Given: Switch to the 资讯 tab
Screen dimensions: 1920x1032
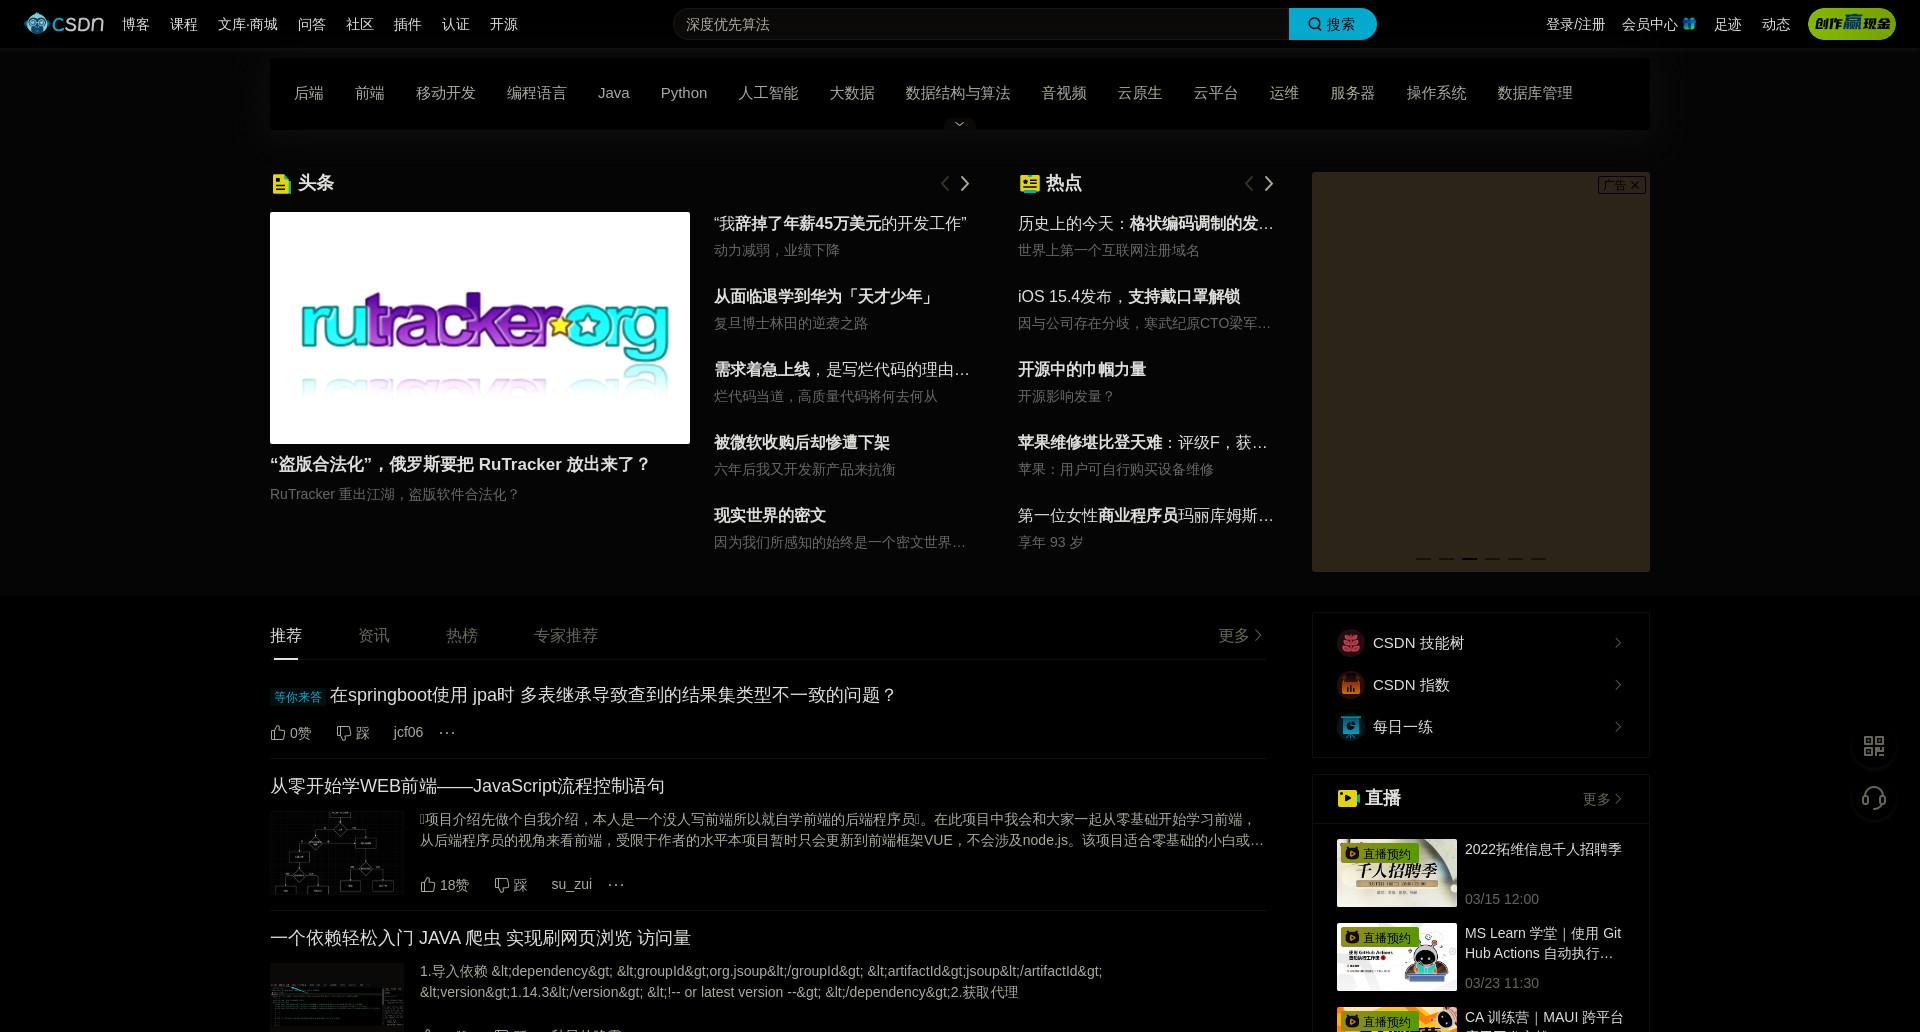Looking at the screenshot, I should click(x=374, y=635).
